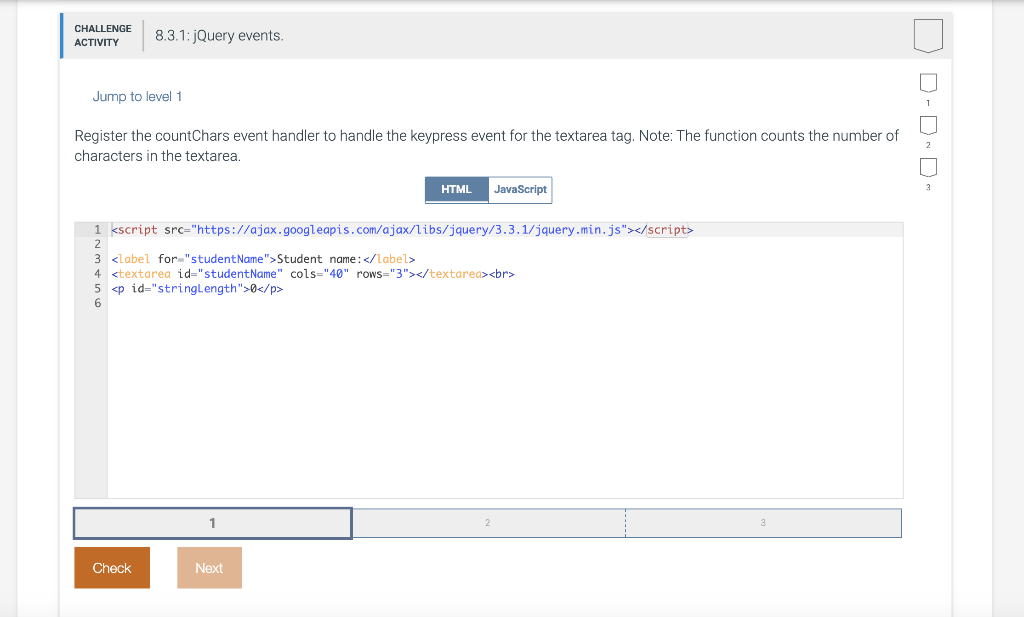Image resolution: width=1024 pixels, height=617 pixels.
Task: Select level 1 in progress bar
Action: [x=213, y=523]
